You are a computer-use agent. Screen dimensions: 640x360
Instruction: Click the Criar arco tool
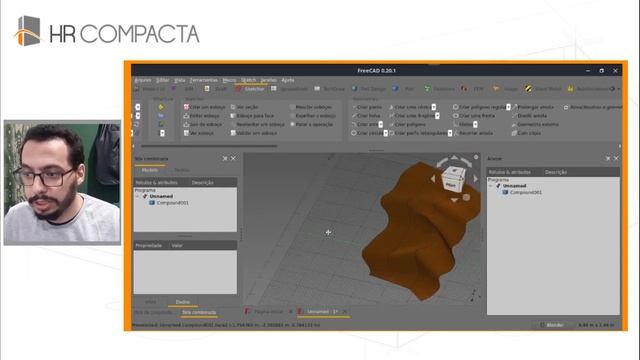pyautogui.click(x=364, y=124)
